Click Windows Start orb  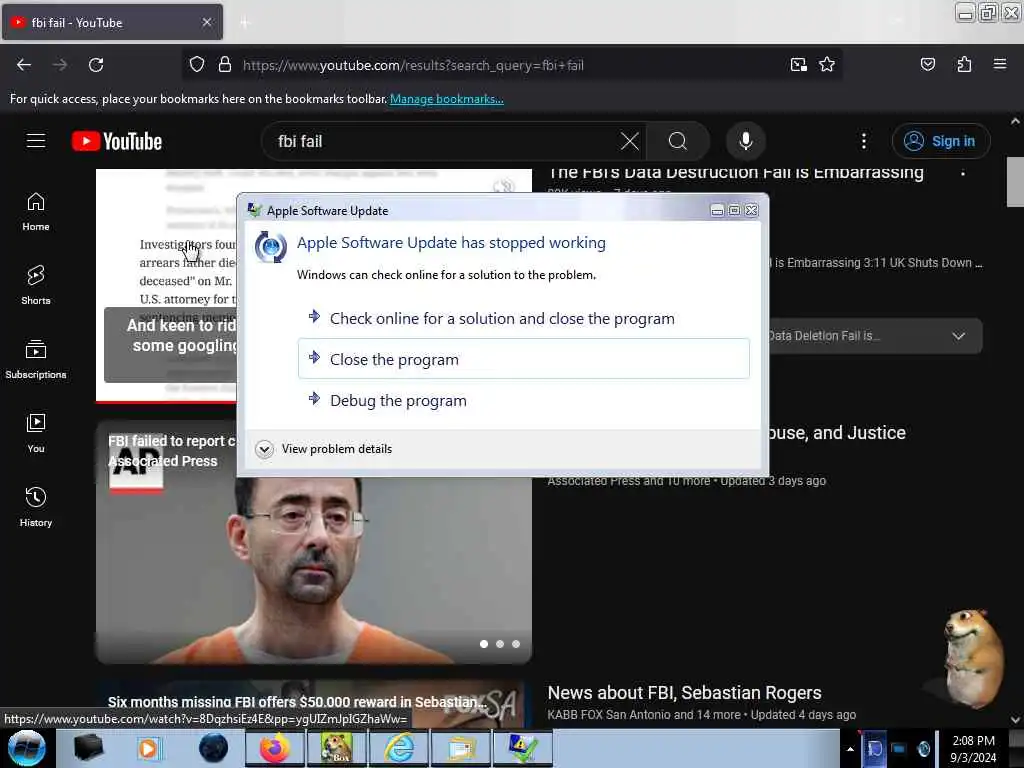27,748
